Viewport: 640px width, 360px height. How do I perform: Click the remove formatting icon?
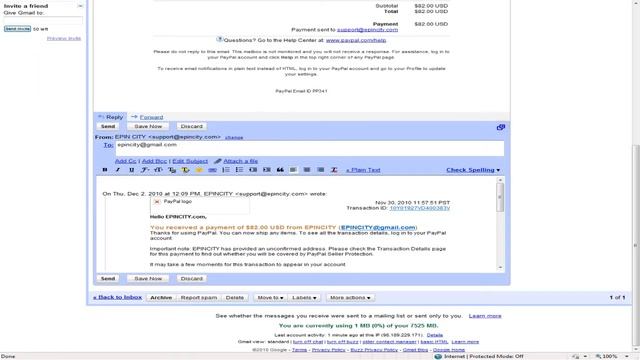pyautogui.click(x=334, y=170)
